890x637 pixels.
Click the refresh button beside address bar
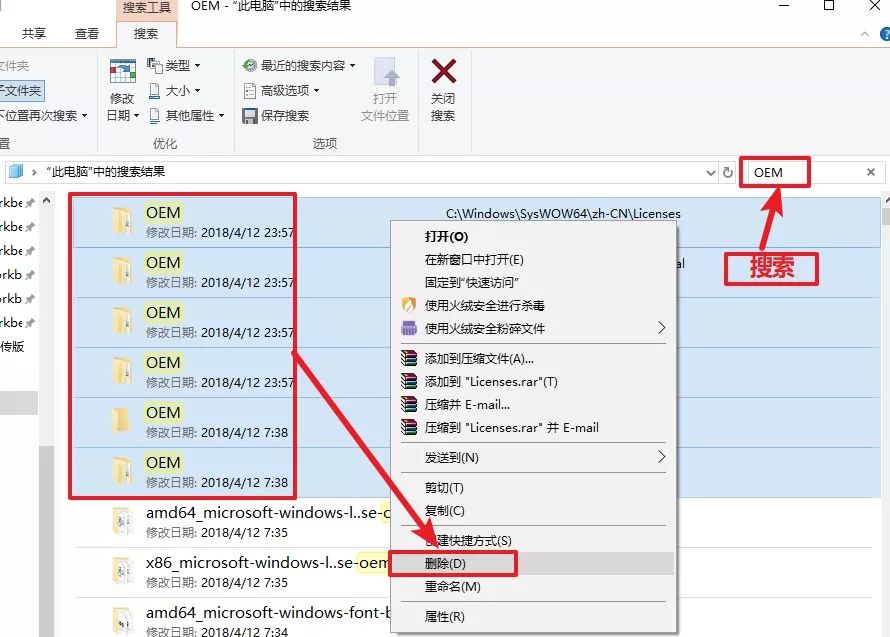coord(728,173)
